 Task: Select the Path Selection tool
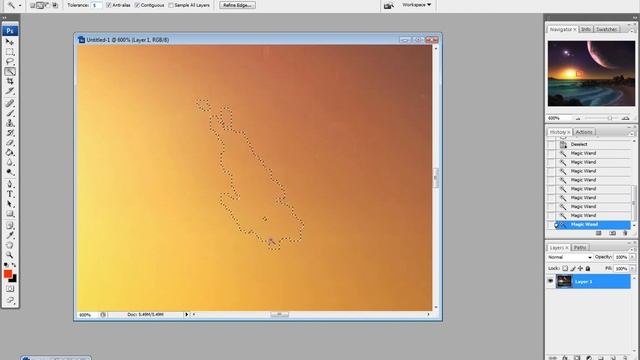pyautogui.click(x=10, y=204)
